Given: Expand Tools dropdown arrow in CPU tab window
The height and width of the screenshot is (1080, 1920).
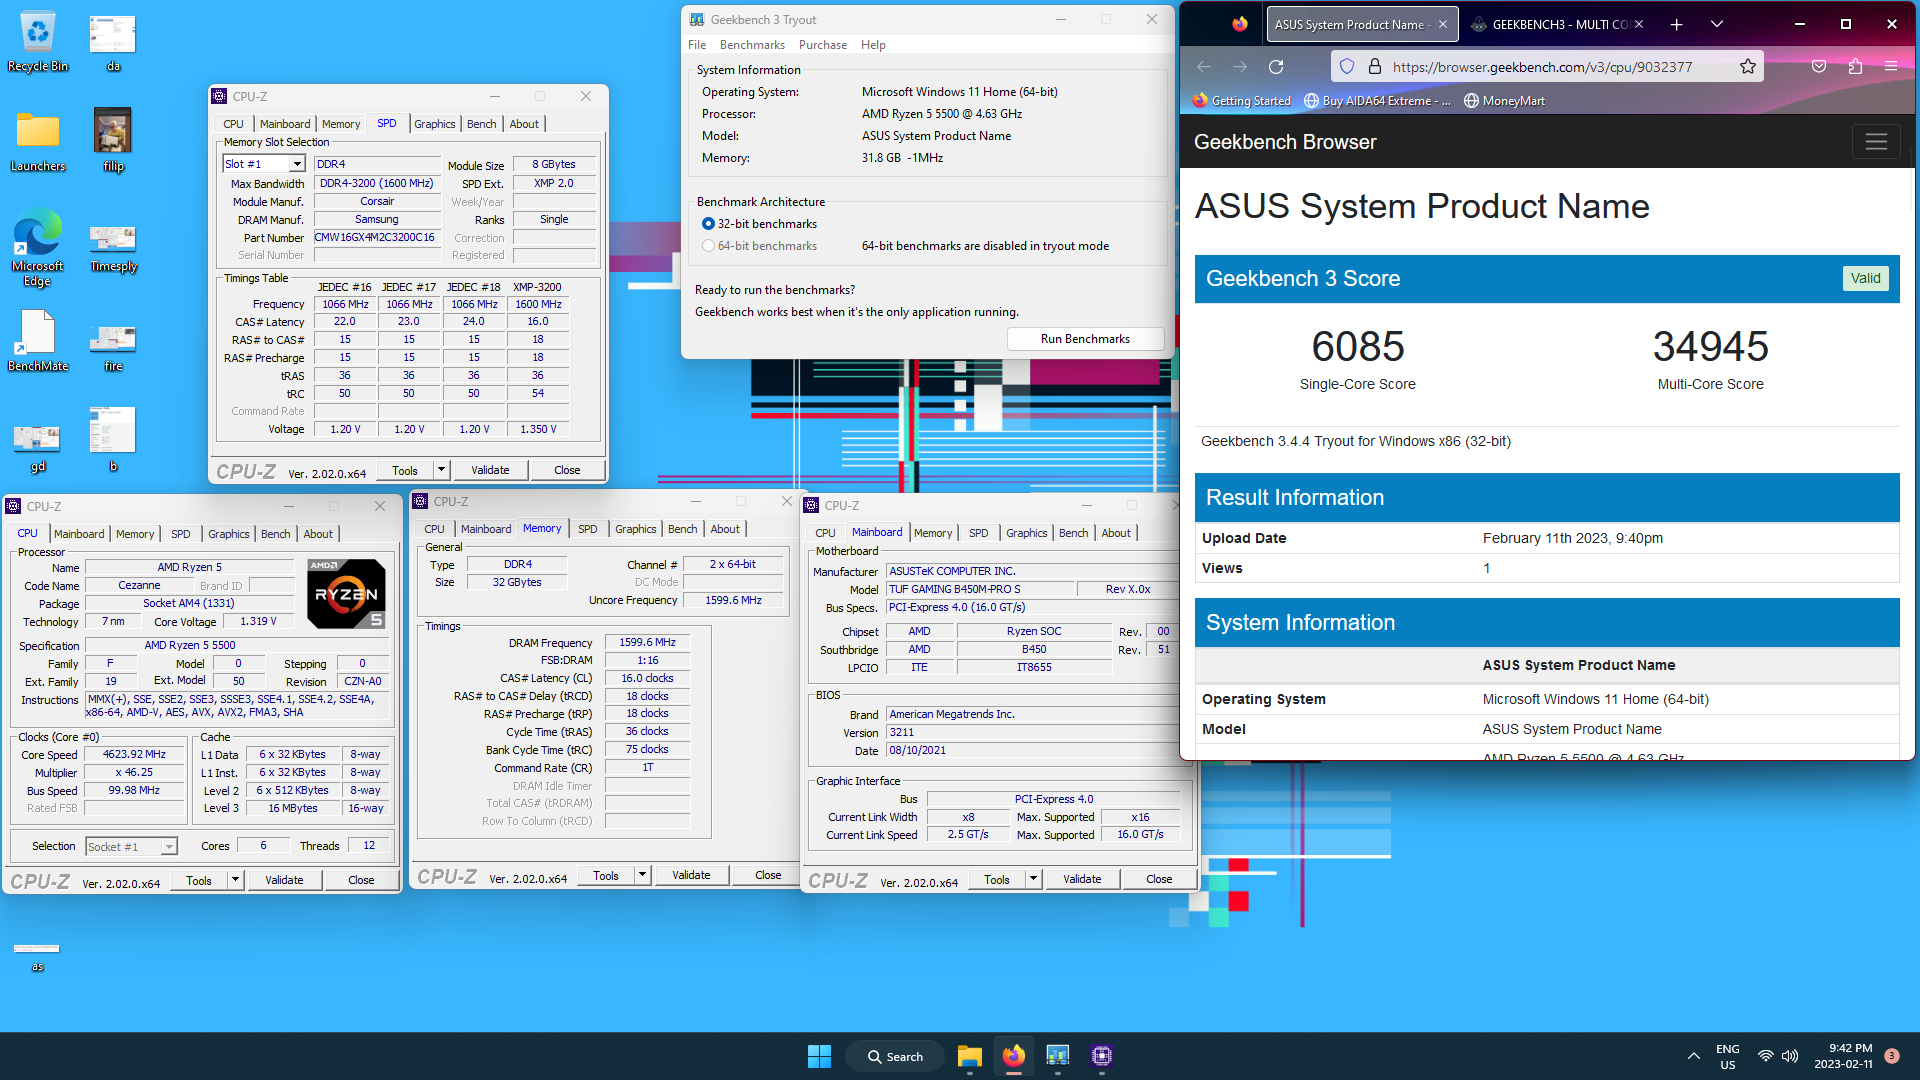Looking at the screenshot, I should click(x=235, y=880).
